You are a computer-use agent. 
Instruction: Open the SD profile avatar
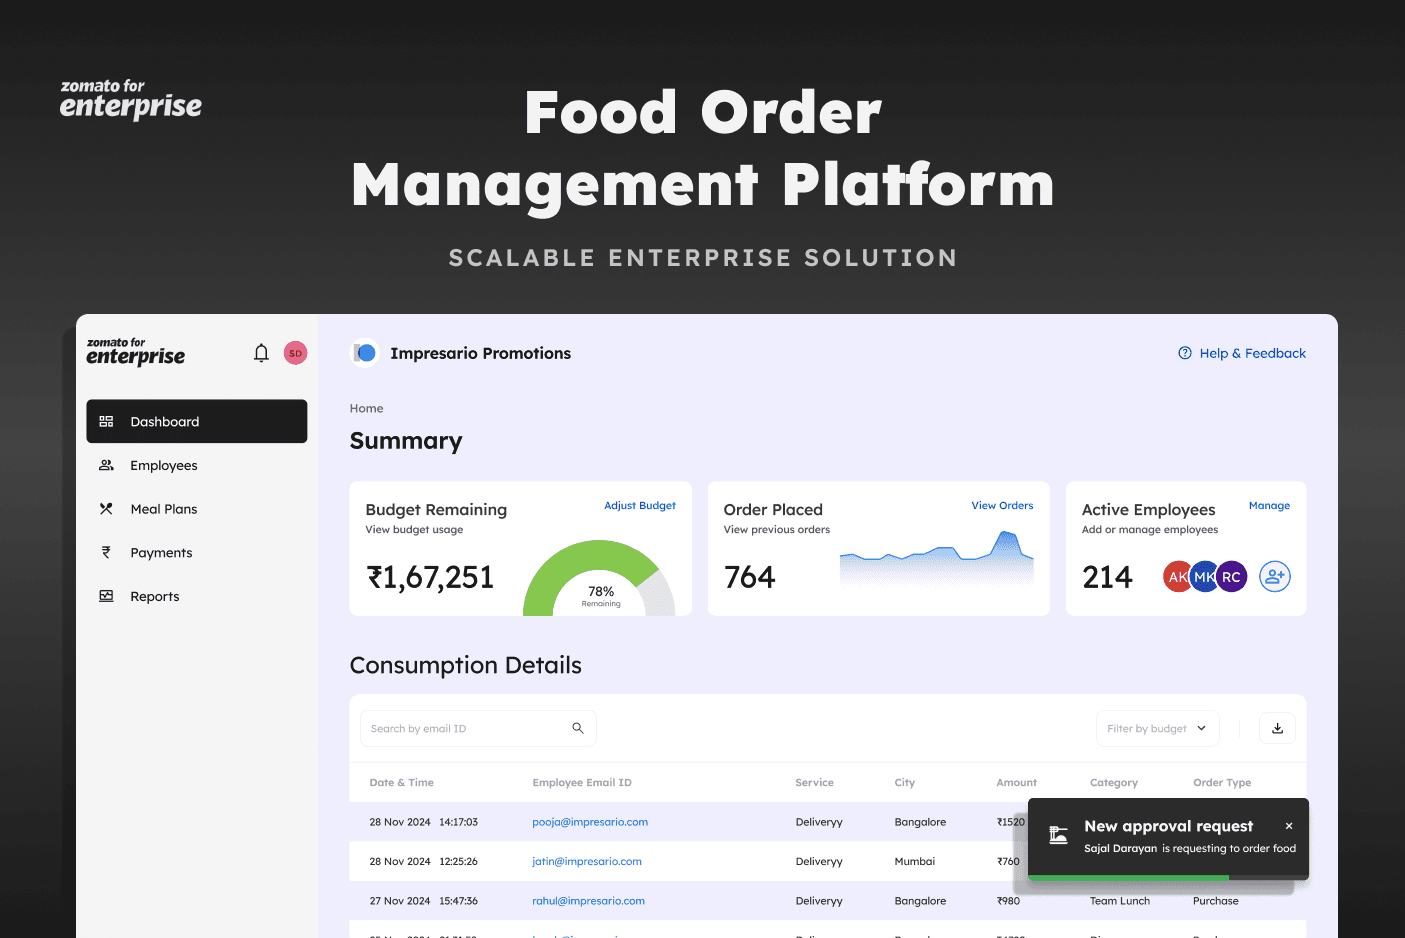click(x=295, y=353)
